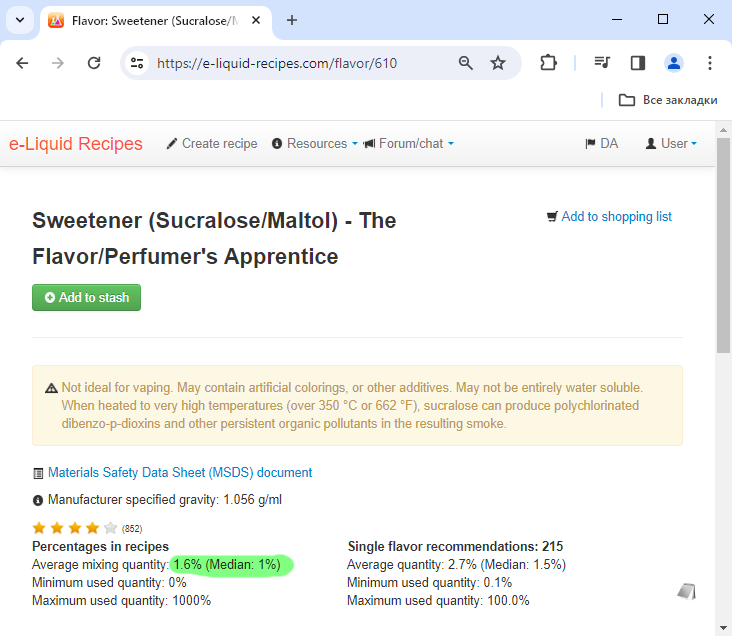Image resolution: width=732 pixels, height=636 pixels.
Task: Rate the flavor with fifth star
Action: tap(111, 528)
